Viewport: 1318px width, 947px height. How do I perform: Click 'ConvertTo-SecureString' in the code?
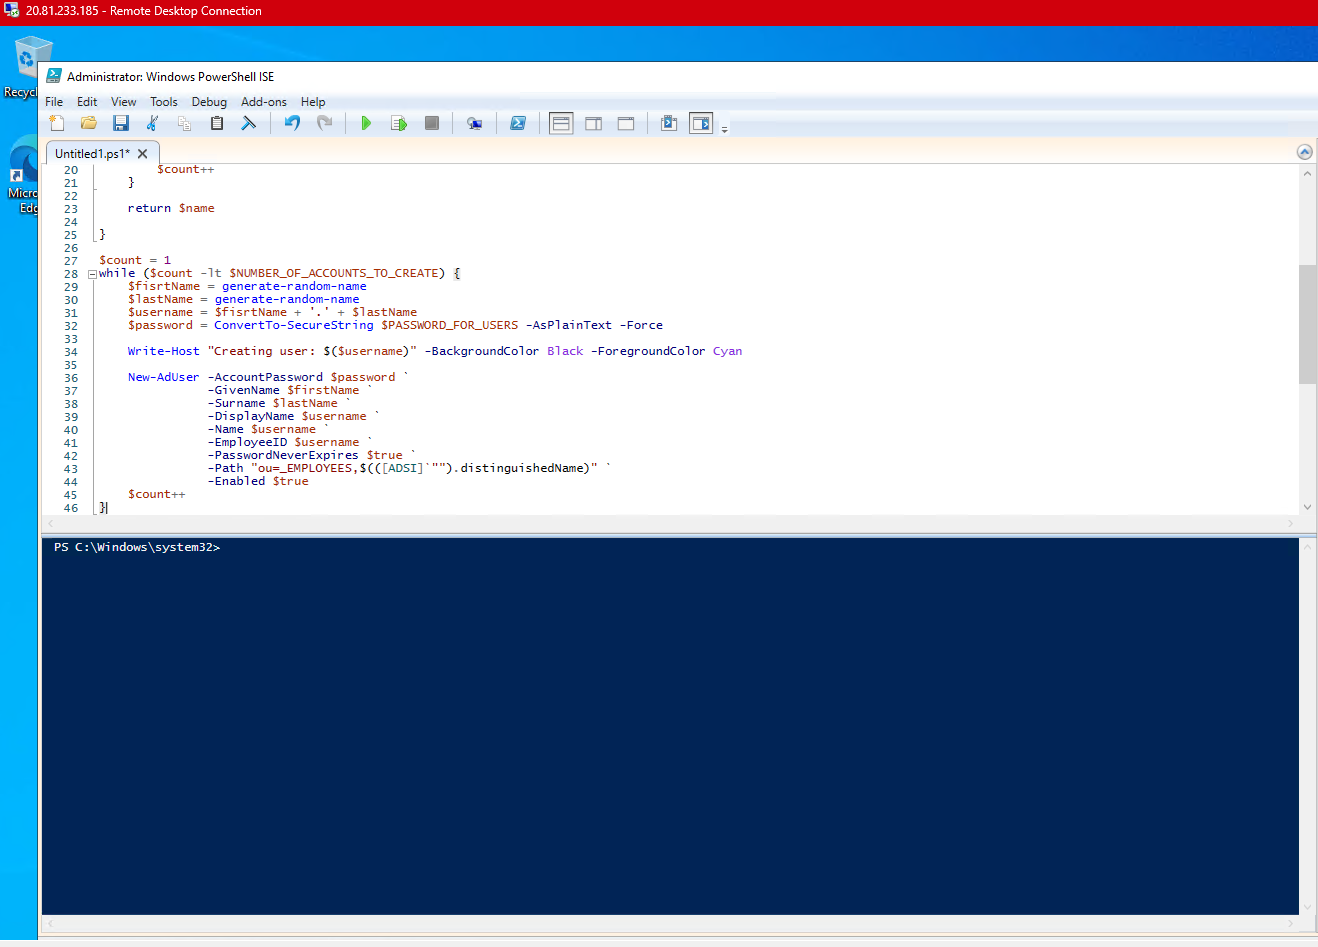[x=293, y=325]
